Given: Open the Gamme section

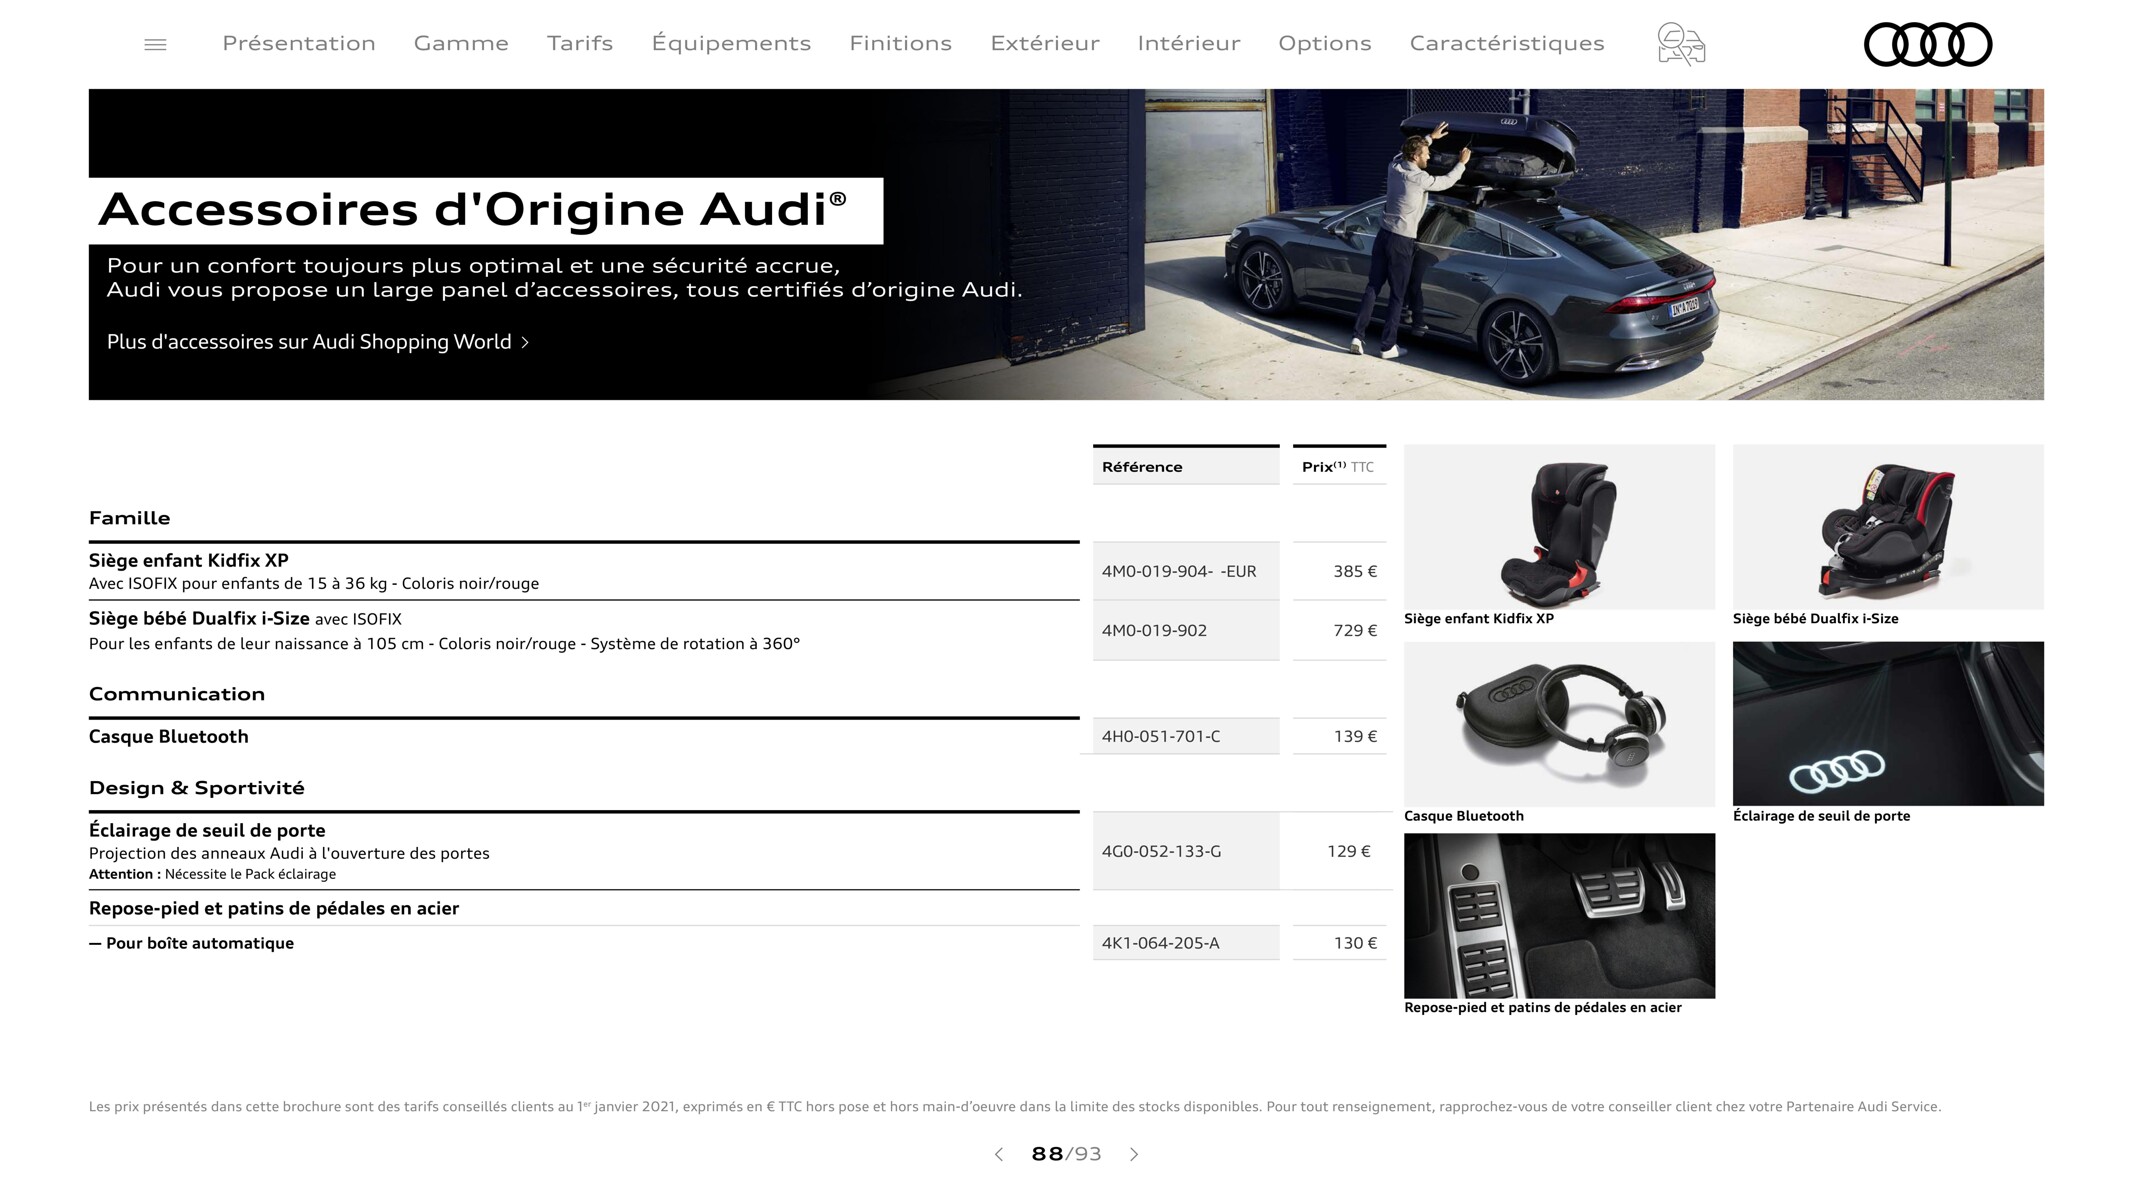Looking at the screenshot, I should (461, 43).
